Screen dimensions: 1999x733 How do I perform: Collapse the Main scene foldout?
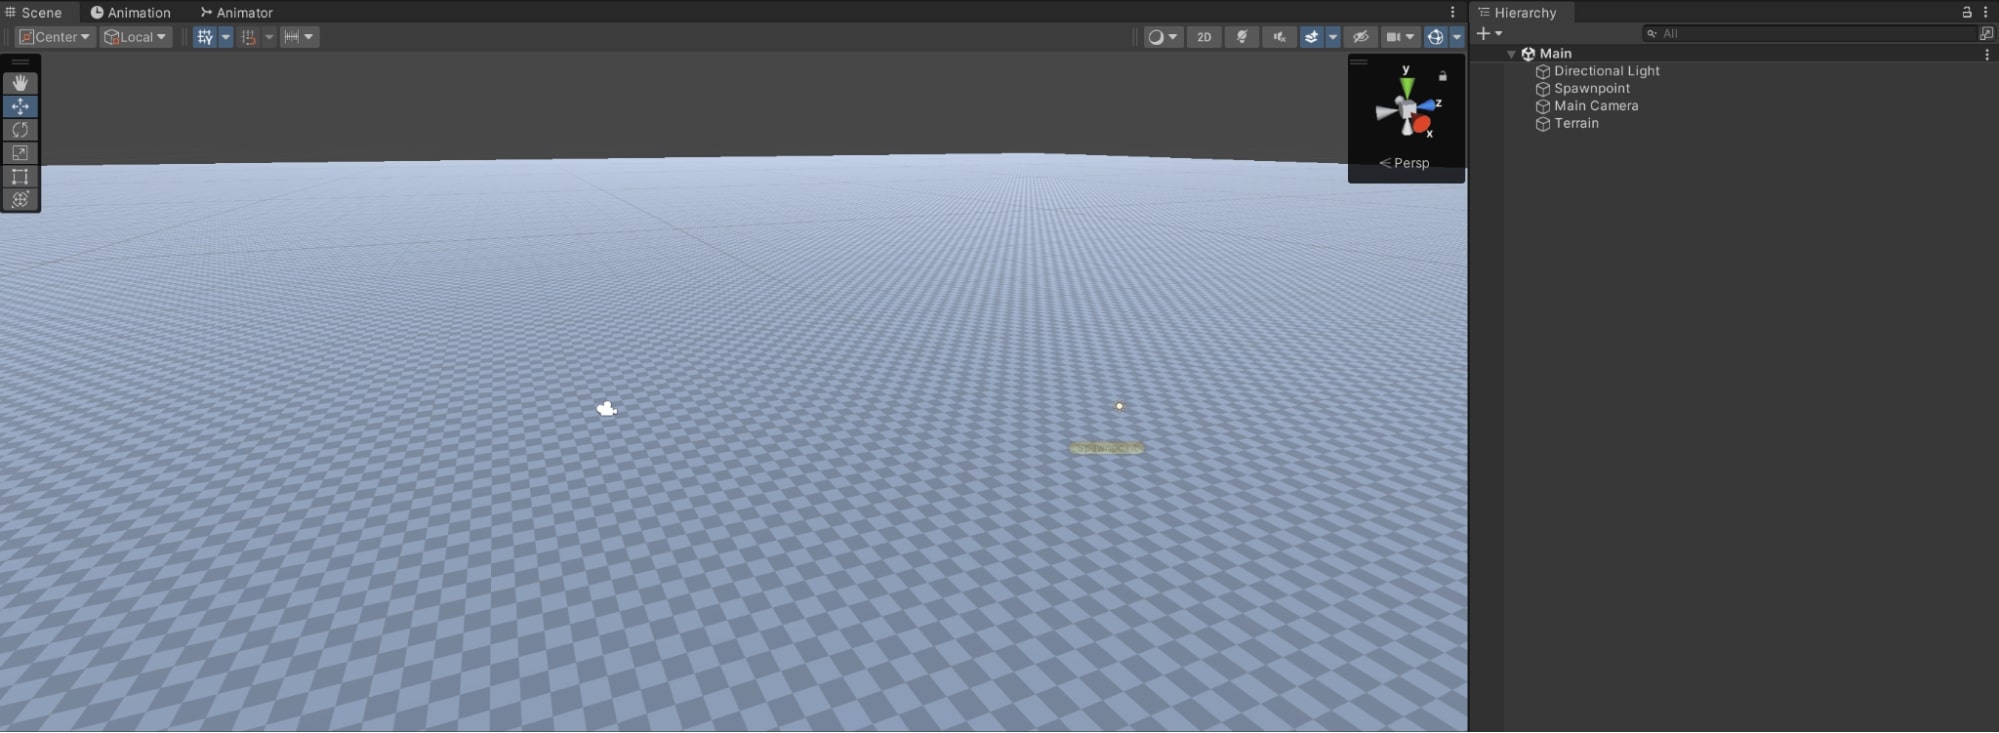1511,54
